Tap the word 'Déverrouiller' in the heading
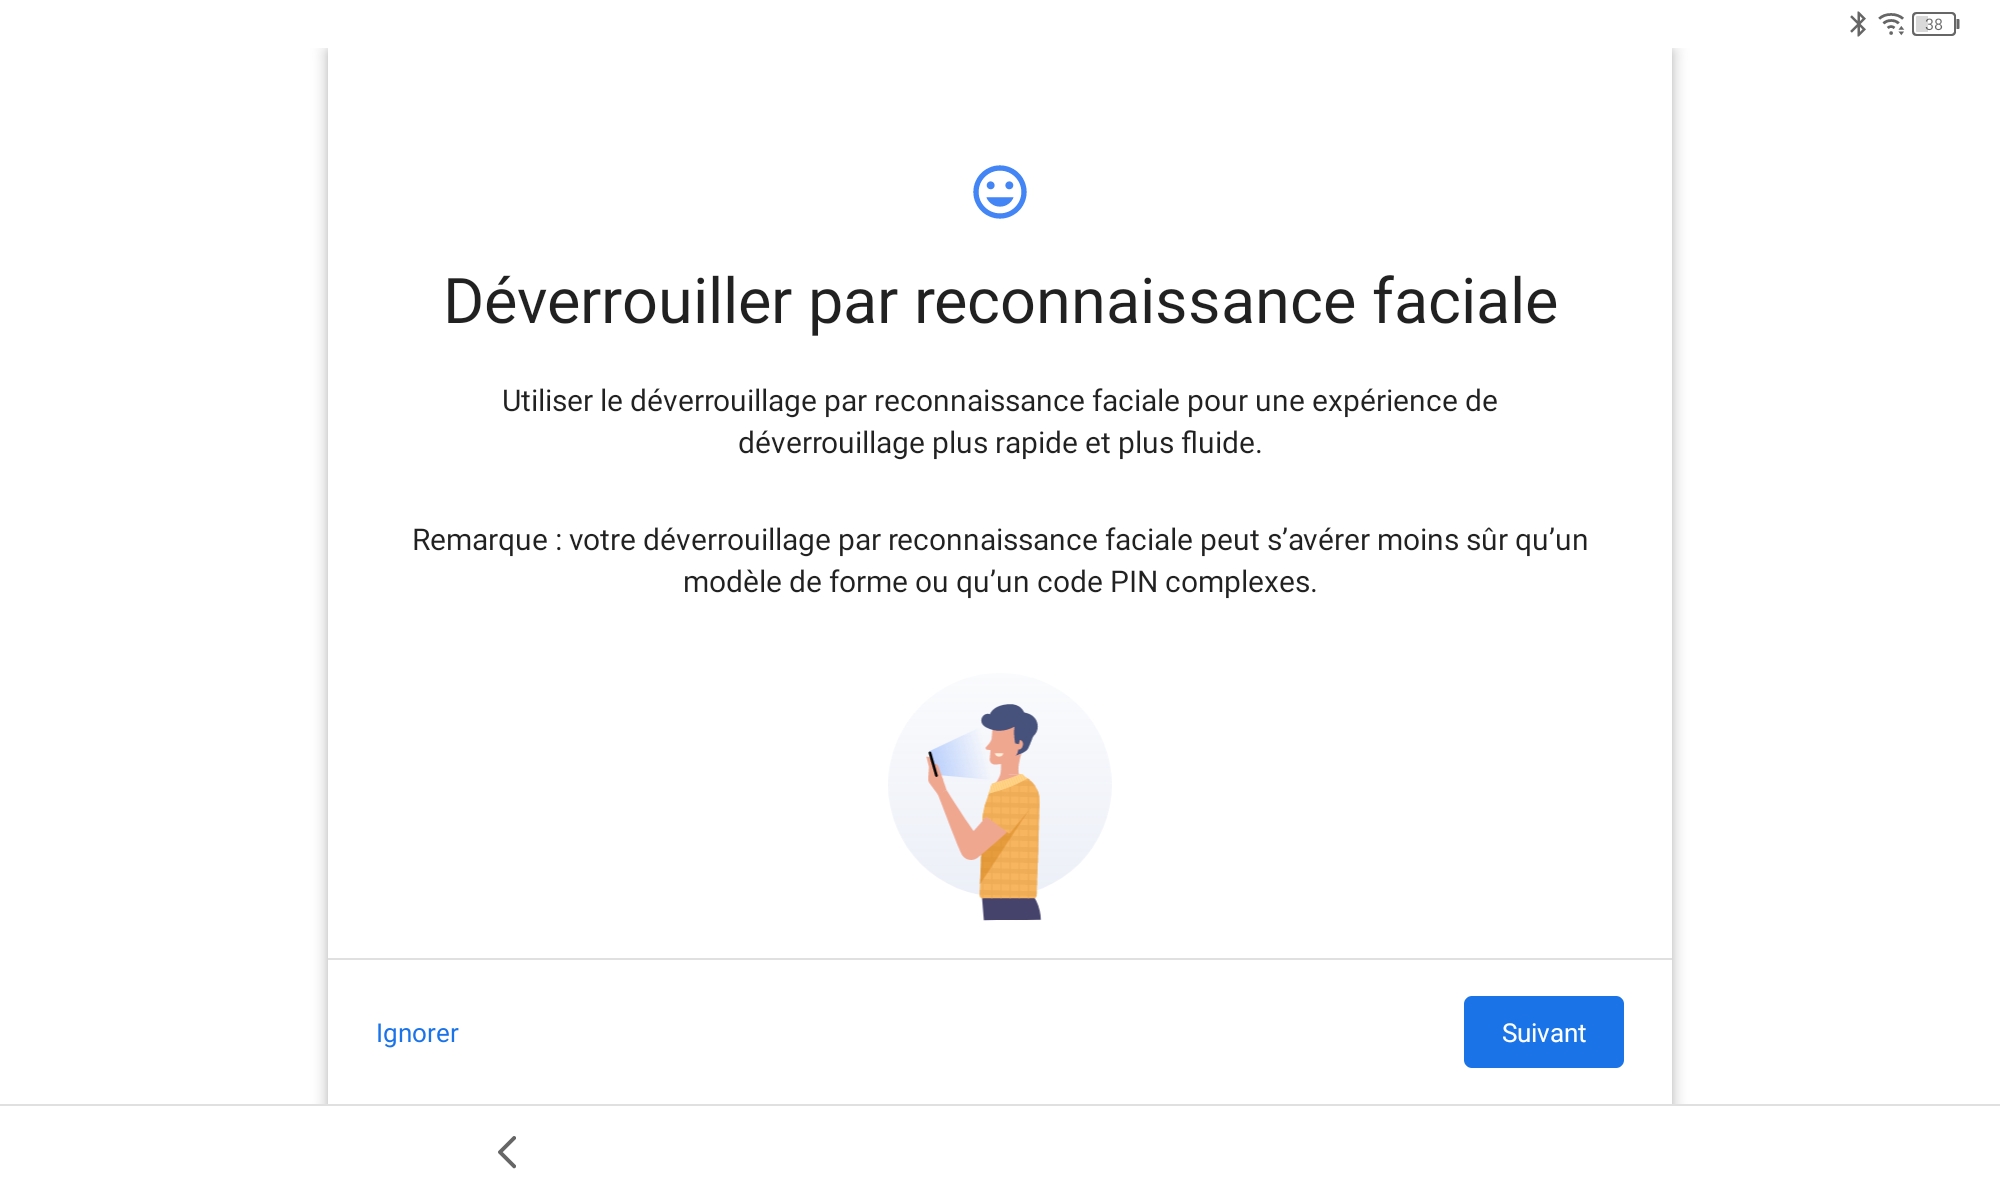Image resolution: width=2000 pixels, height=1200 pixels. point(618,302)
